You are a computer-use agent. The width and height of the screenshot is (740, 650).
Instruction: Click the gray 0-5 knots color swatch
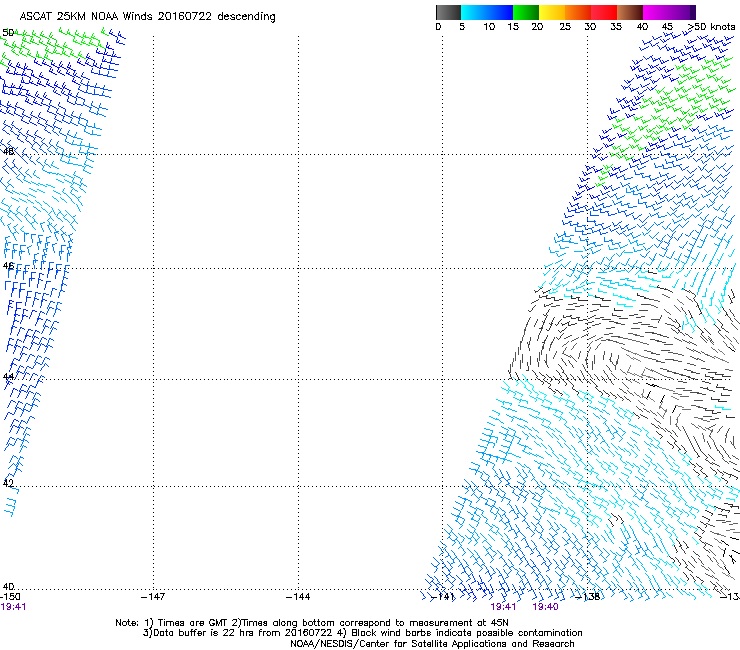(x=448, y=12)
